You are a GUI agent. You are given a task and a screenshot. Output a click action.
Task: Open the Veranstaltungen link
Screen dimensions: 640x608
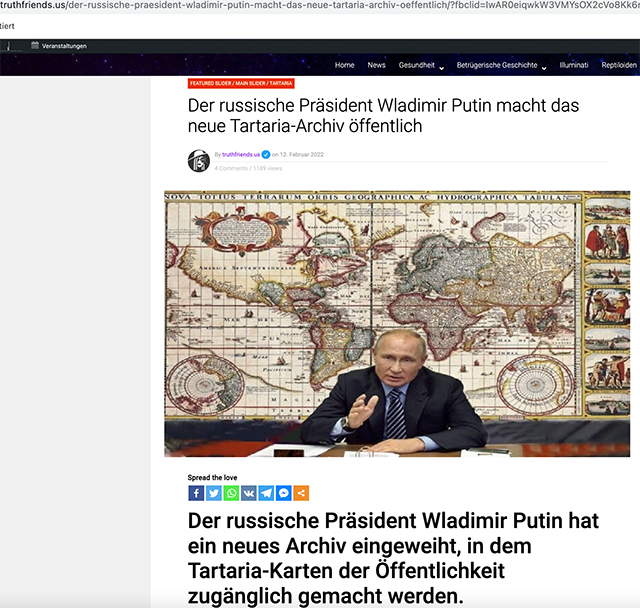click(x=64, y=46)
